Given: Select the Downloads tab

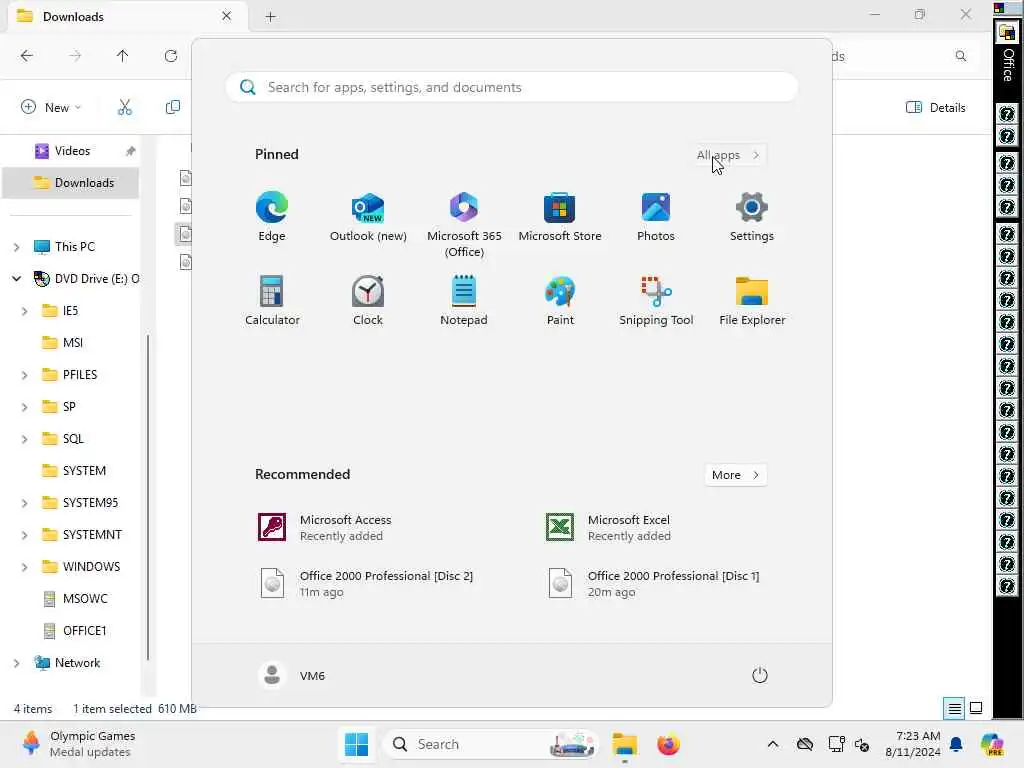Looking at the screenshot, I should click(x=127, y=16).
